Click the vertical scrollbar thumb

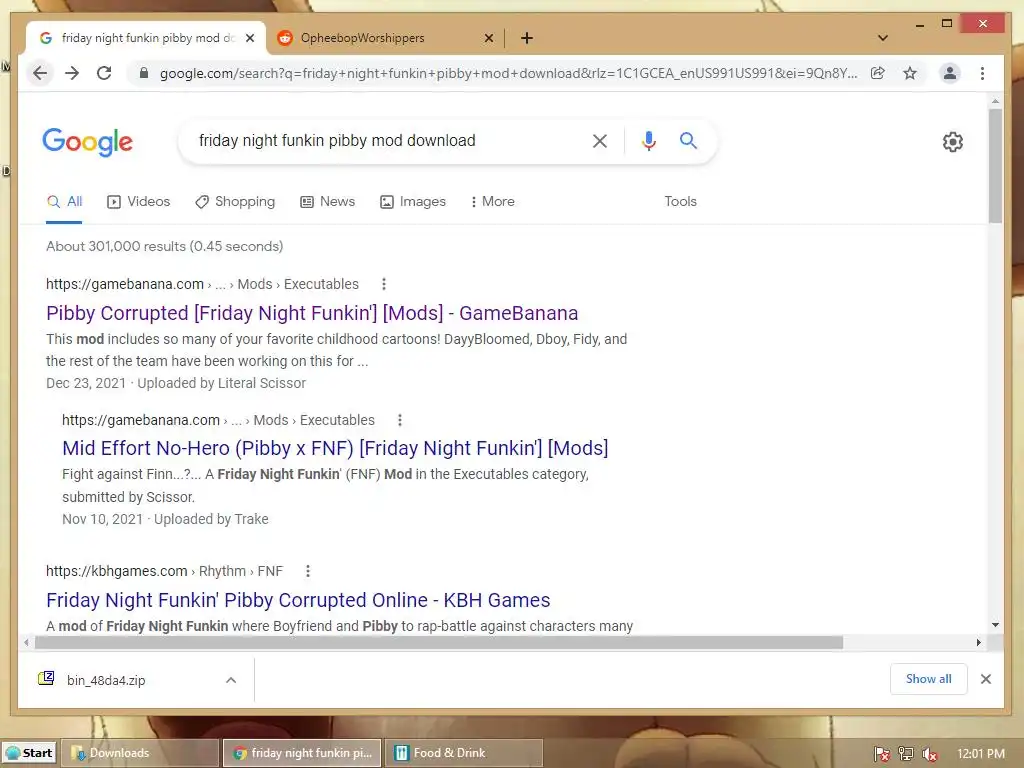995,166
